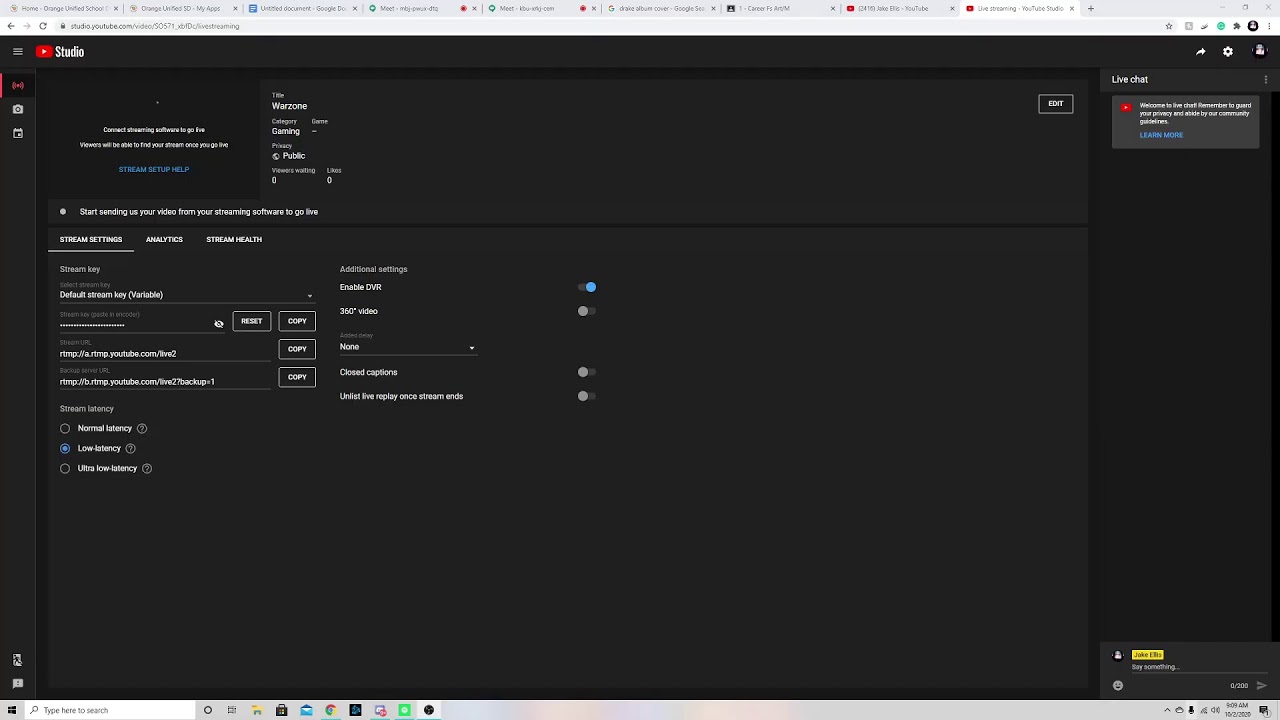
Task: Click the Windows Type here to search box
Action: tap(110, 710)
